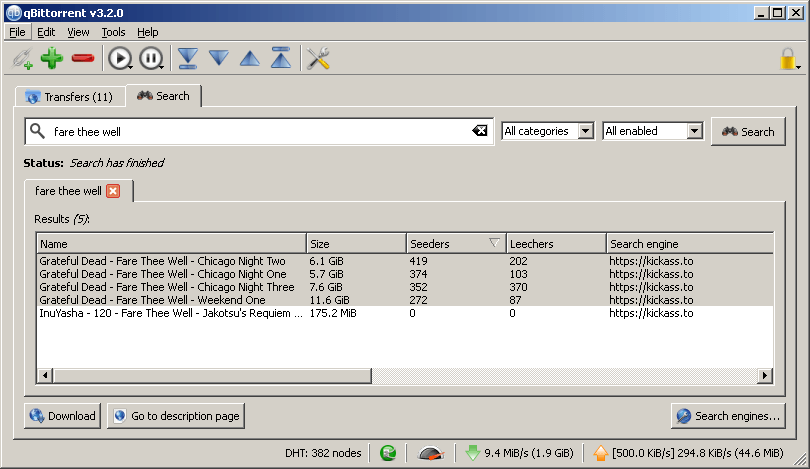Open the Edit menu

[x=46, y=32]
